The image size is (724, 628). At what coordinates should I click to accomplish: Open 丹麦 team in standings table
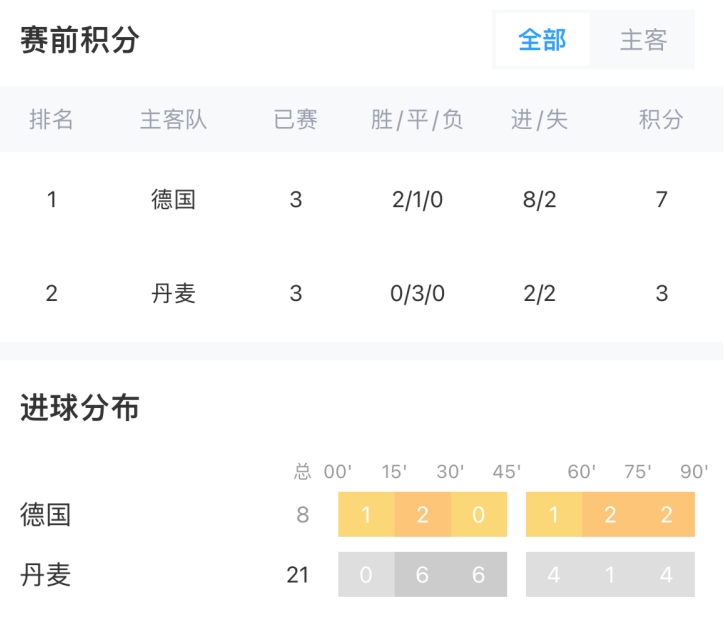tap(173, 293)
